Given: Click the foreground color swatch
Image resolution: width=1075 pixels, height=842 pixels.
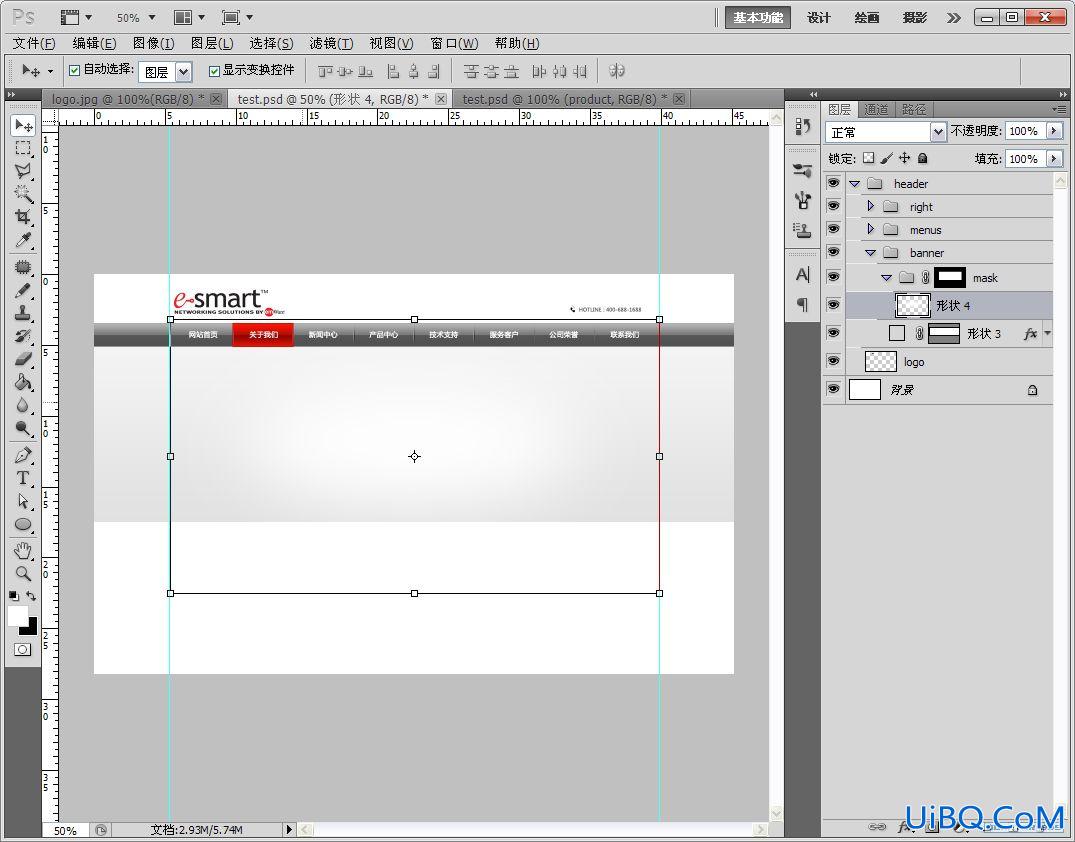Looking at the screenshot, I should coord(18,616).
